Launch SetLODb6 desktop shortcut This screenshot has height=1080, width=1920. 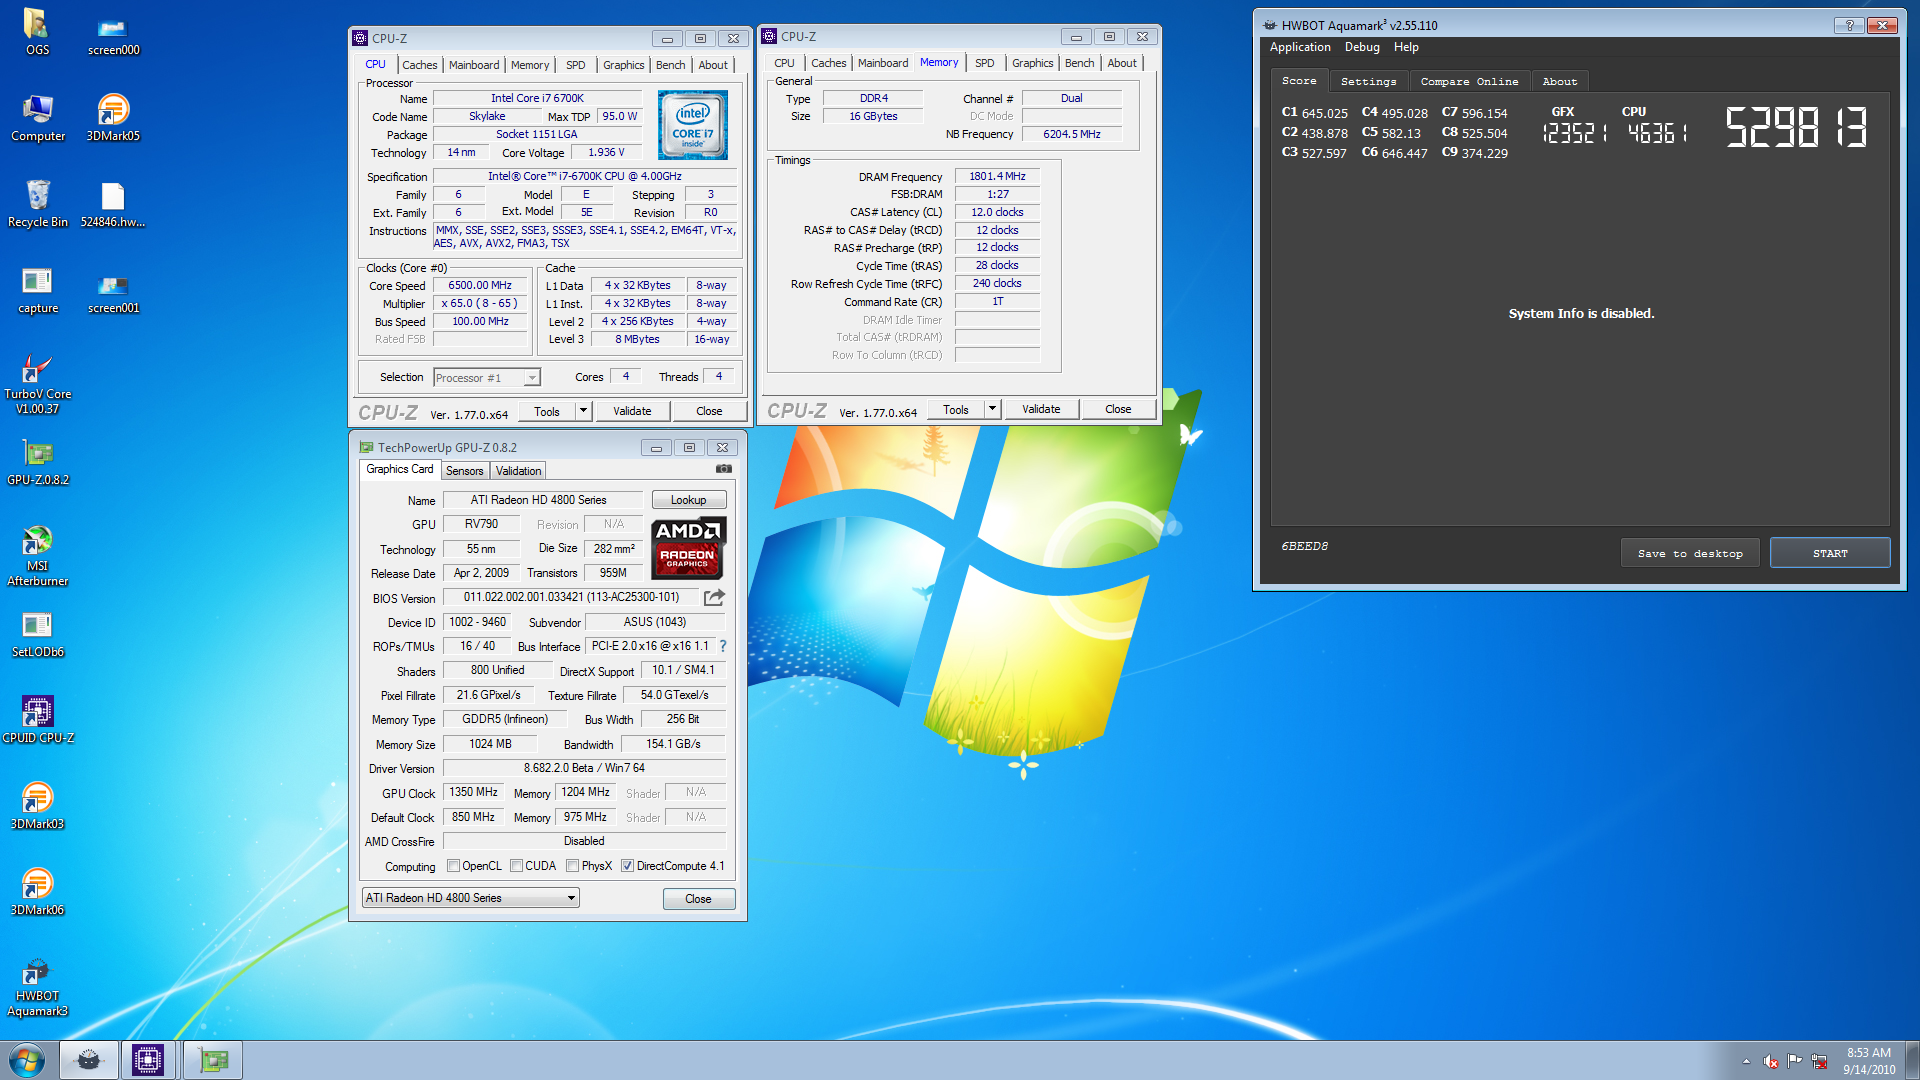click(x=37, y=634)
